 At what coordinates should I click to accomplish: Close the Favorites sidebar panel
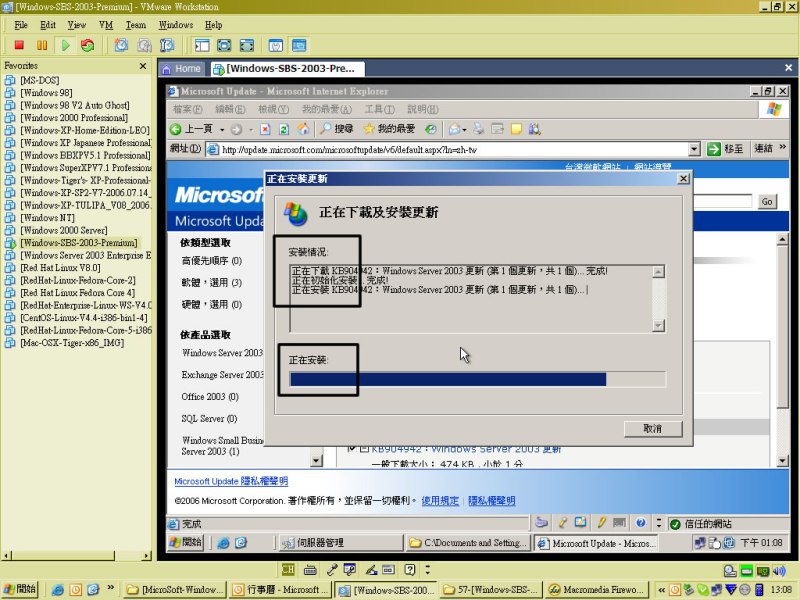point(143,66)
